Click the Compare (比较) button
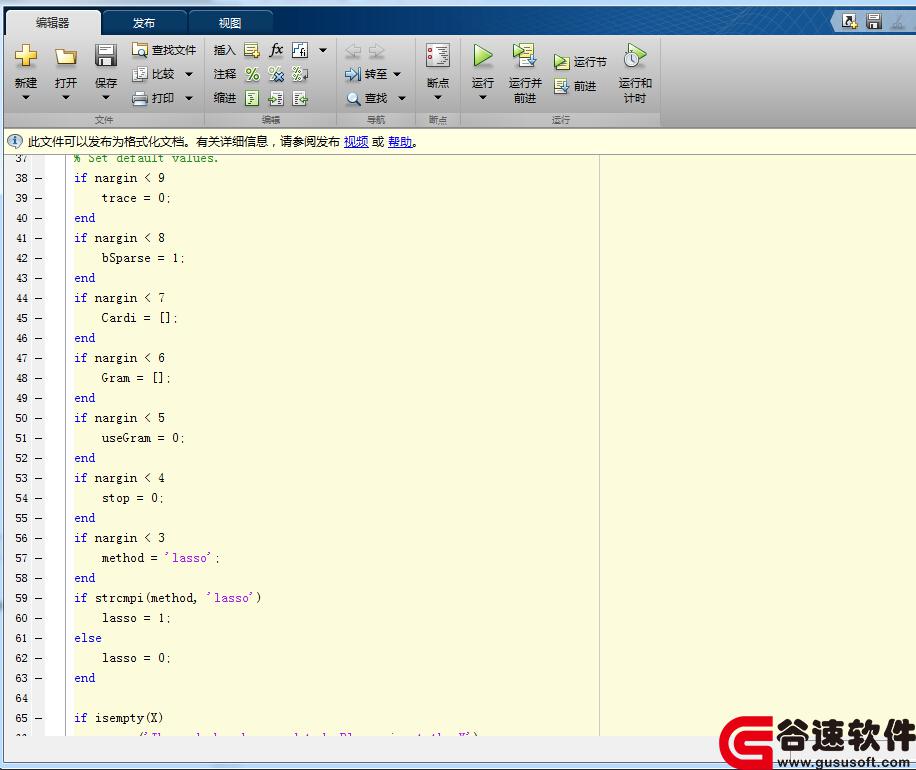Screen dimensions: 916x770 point(153,74)
